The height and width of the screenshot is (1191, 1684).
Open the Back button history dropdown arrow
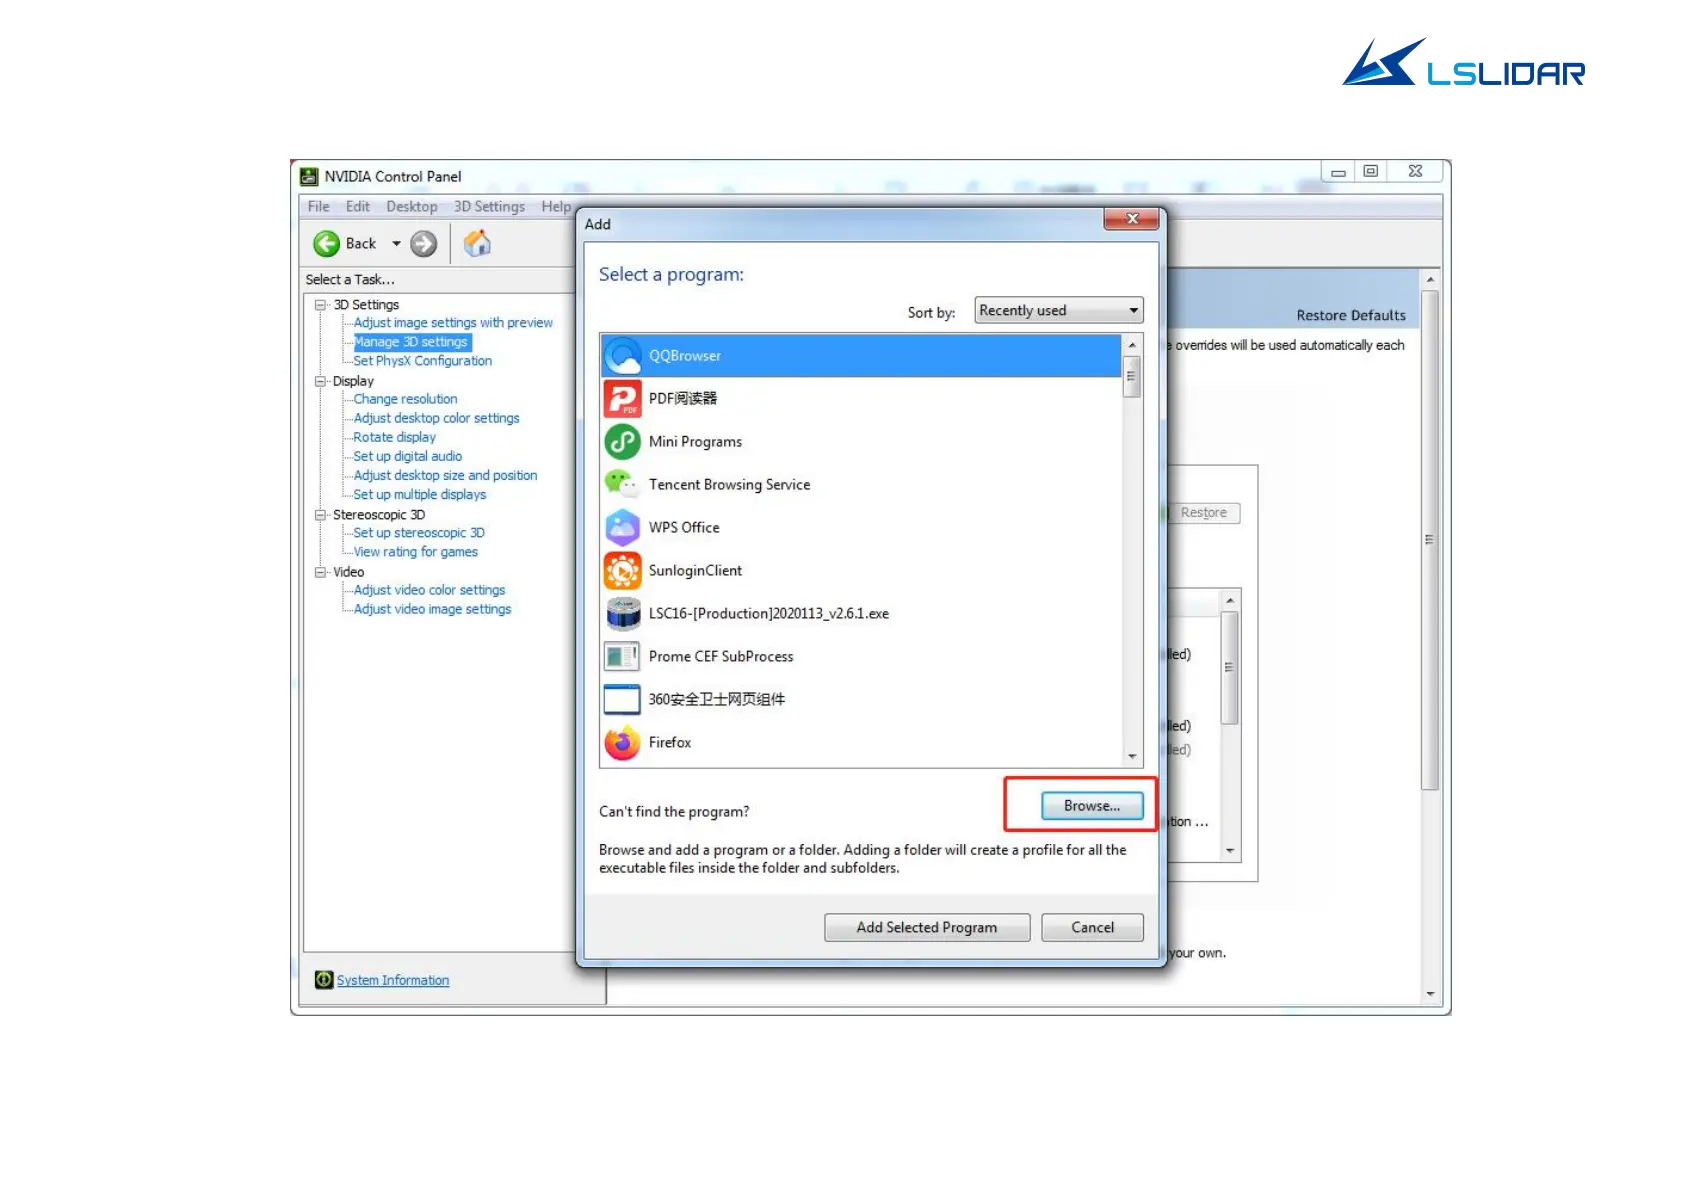click(396, 244)
